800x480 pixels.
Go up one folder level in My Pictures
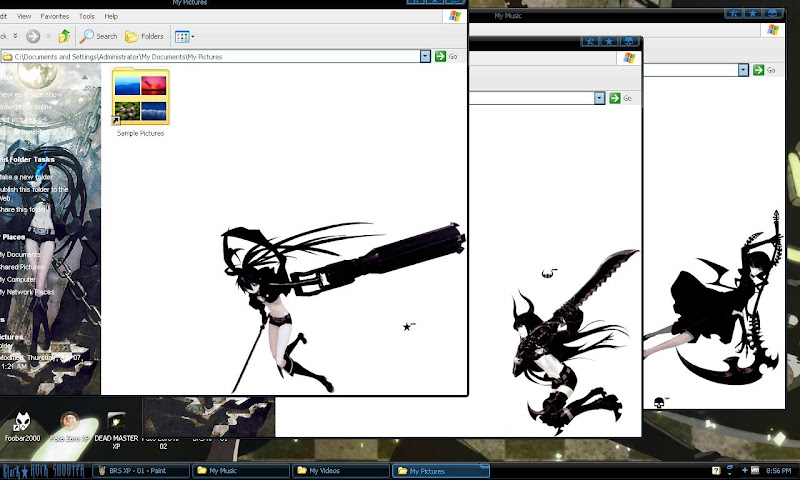pos(64,36)
